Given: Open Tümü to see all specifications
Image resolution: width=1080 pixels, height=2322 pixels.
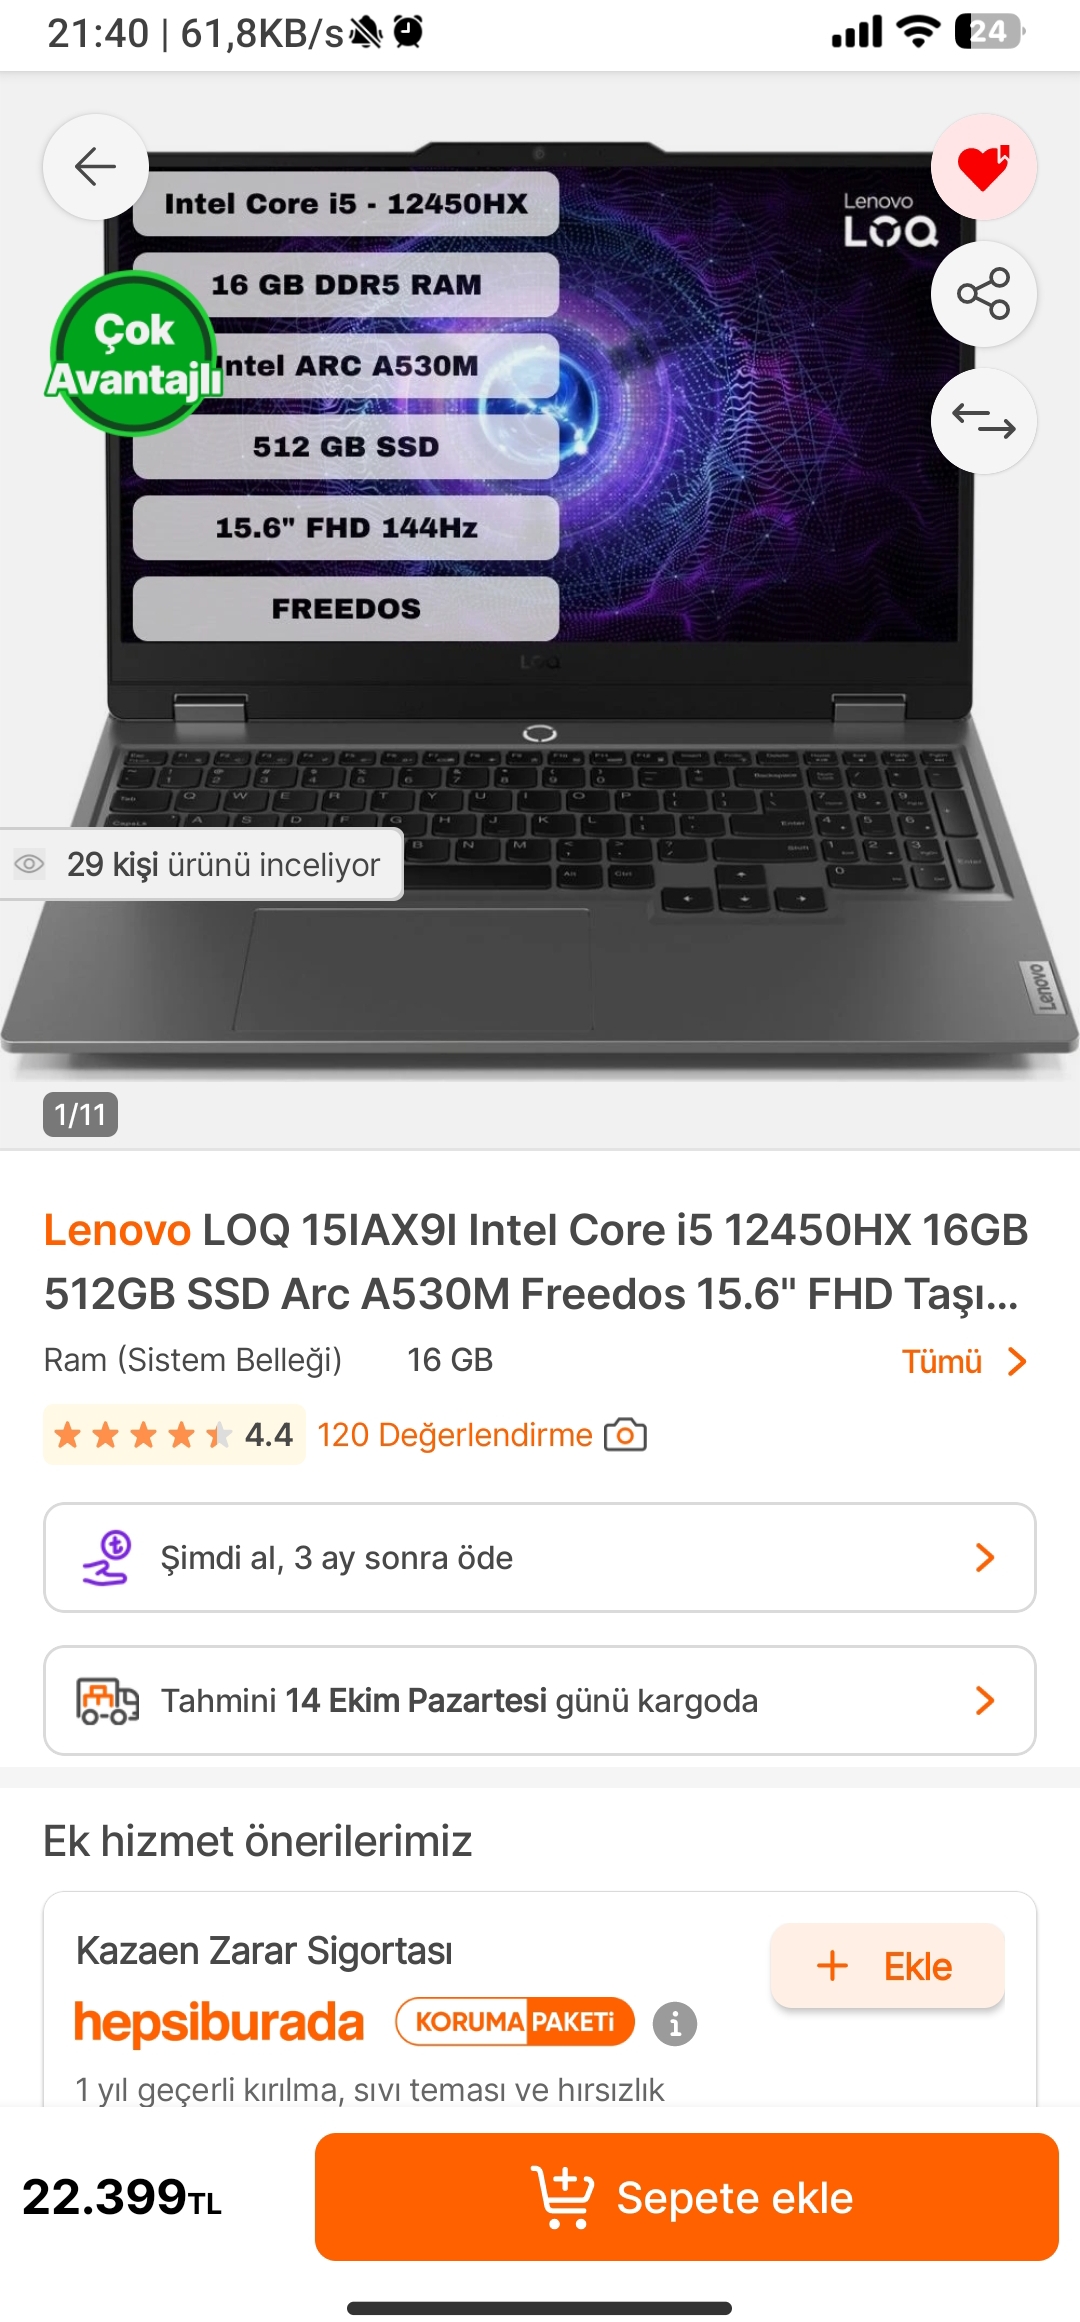Looking at the screenshot, I should click(964, 1361).
